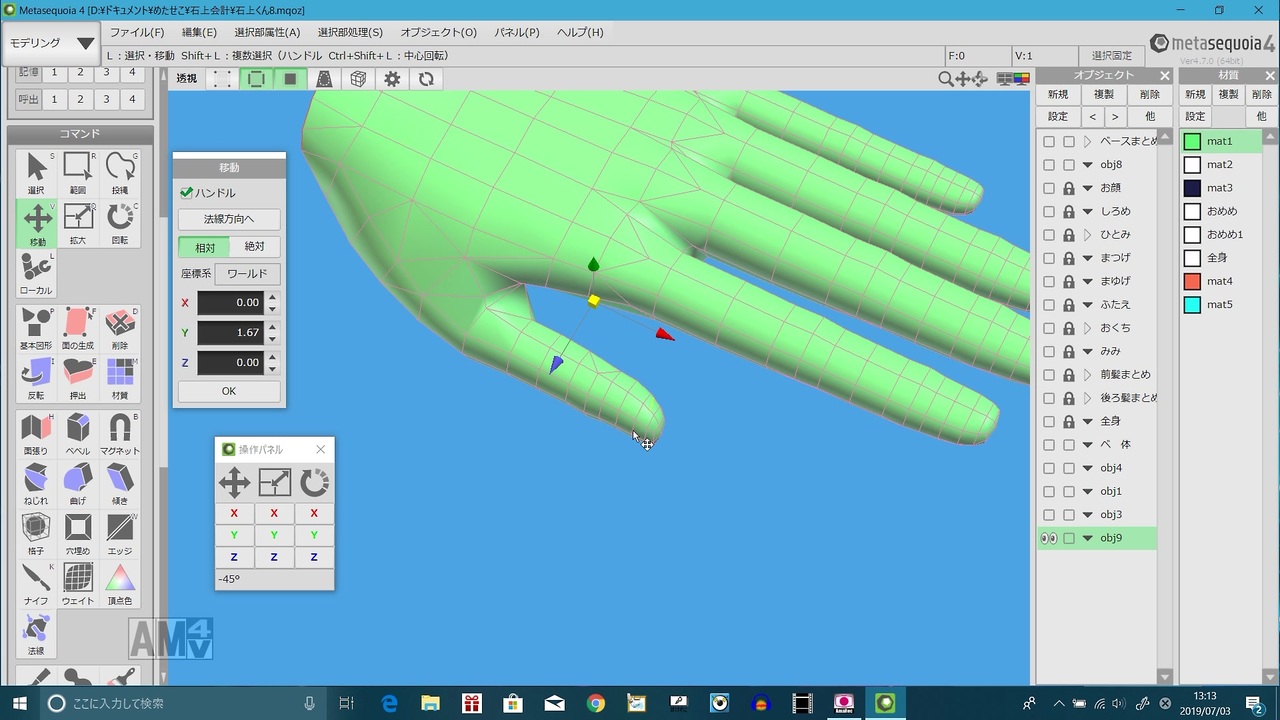Unlock the 全身 object
Viewport: 1280px width, 720px height.
[1069, 421]
